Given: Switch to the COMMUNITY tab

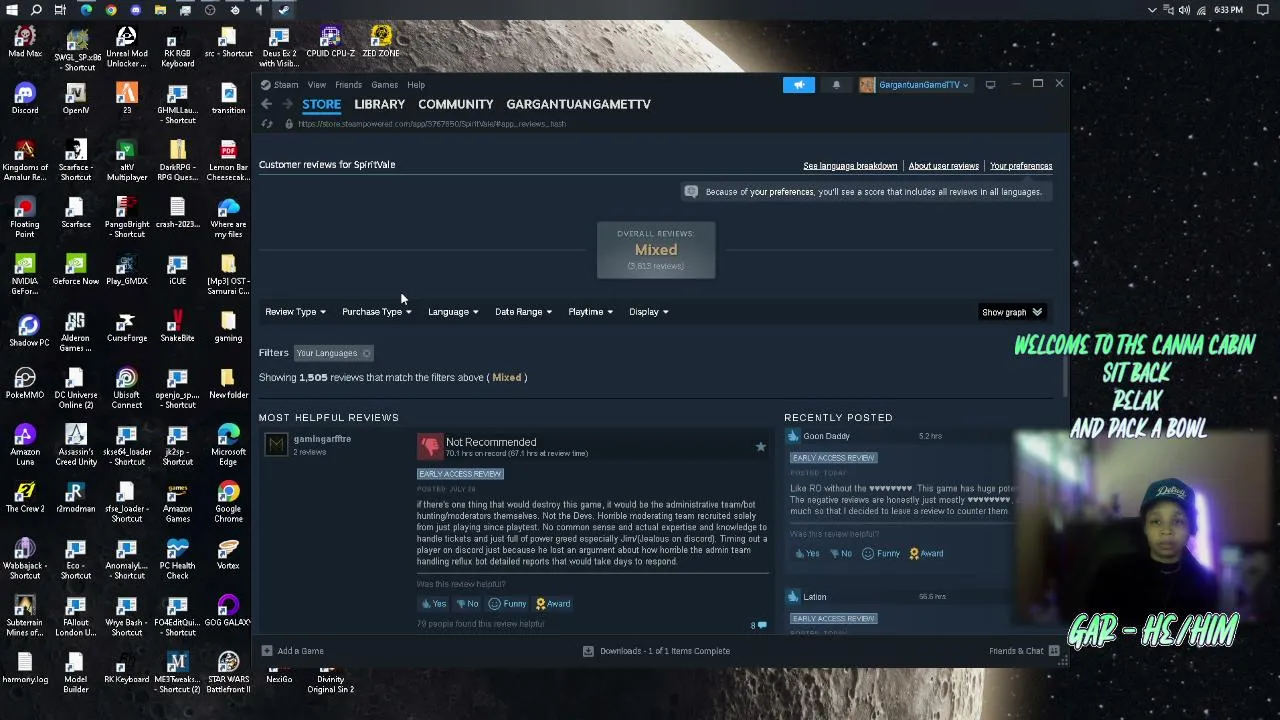Looking at the screenshot, I should tap(456, 104).
